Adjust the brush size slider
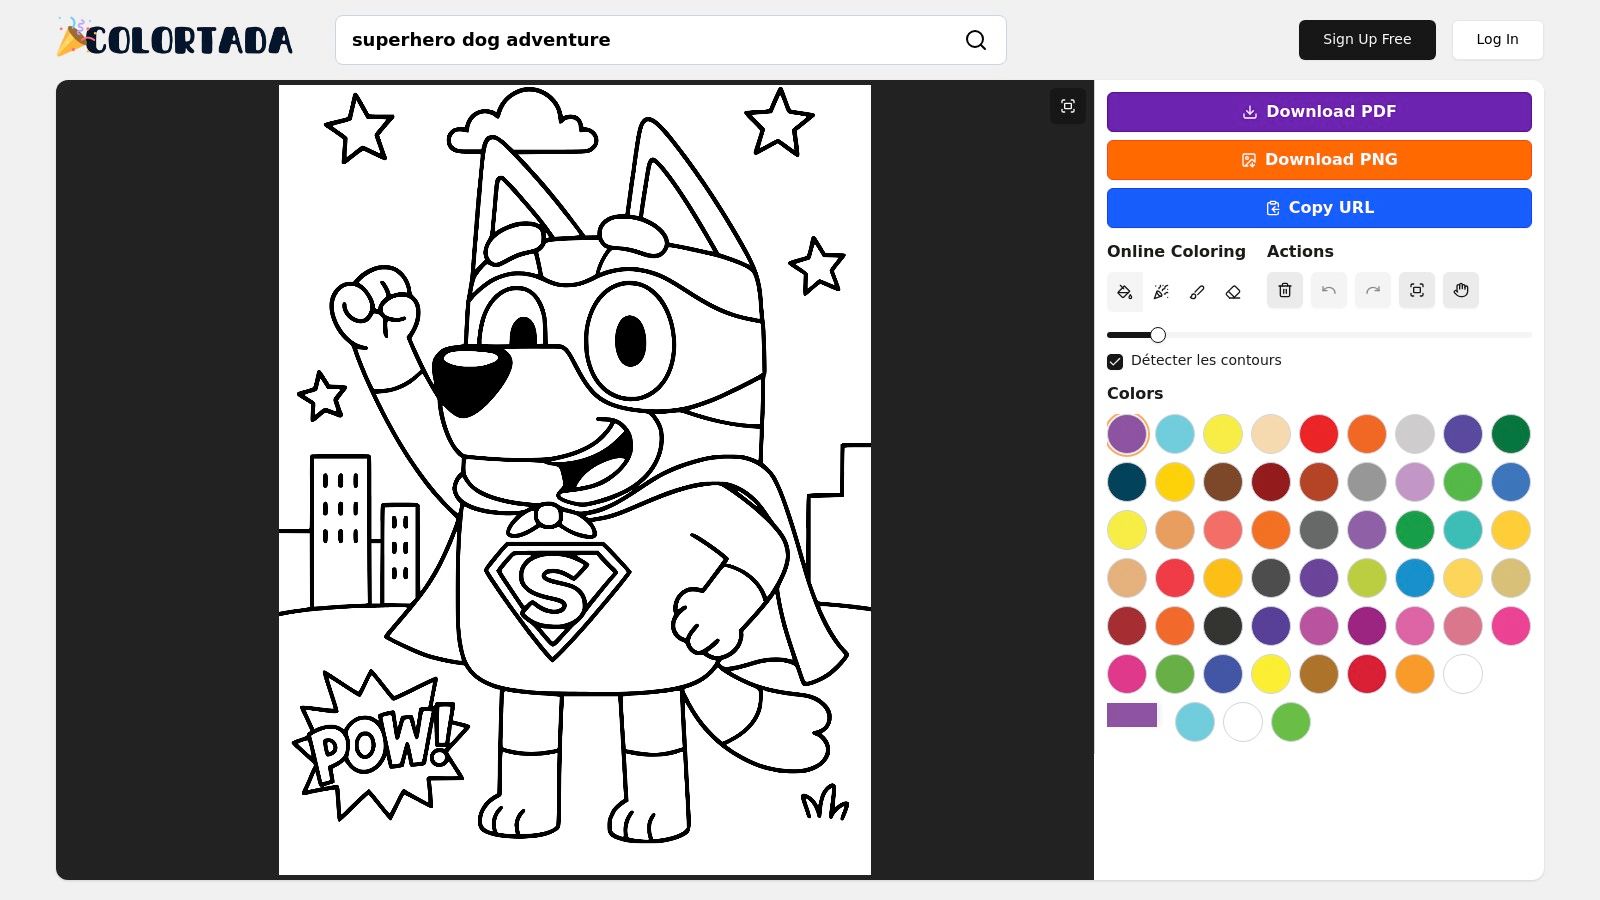The width and height of the screenshot is (1600, 900). [x=1158, y=335]
